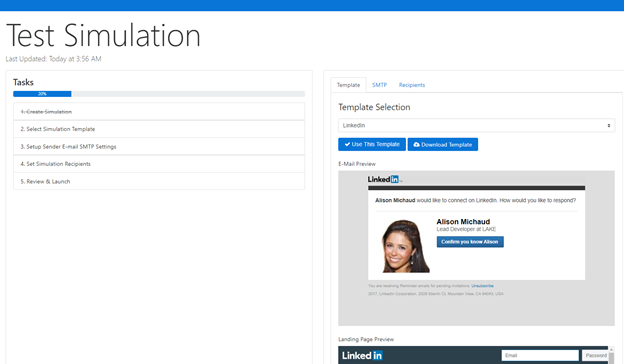624x364 pixels.
Task: Click the checkmark icon in Use This Template
Action: pyautogui.click(x=347, y=144)
